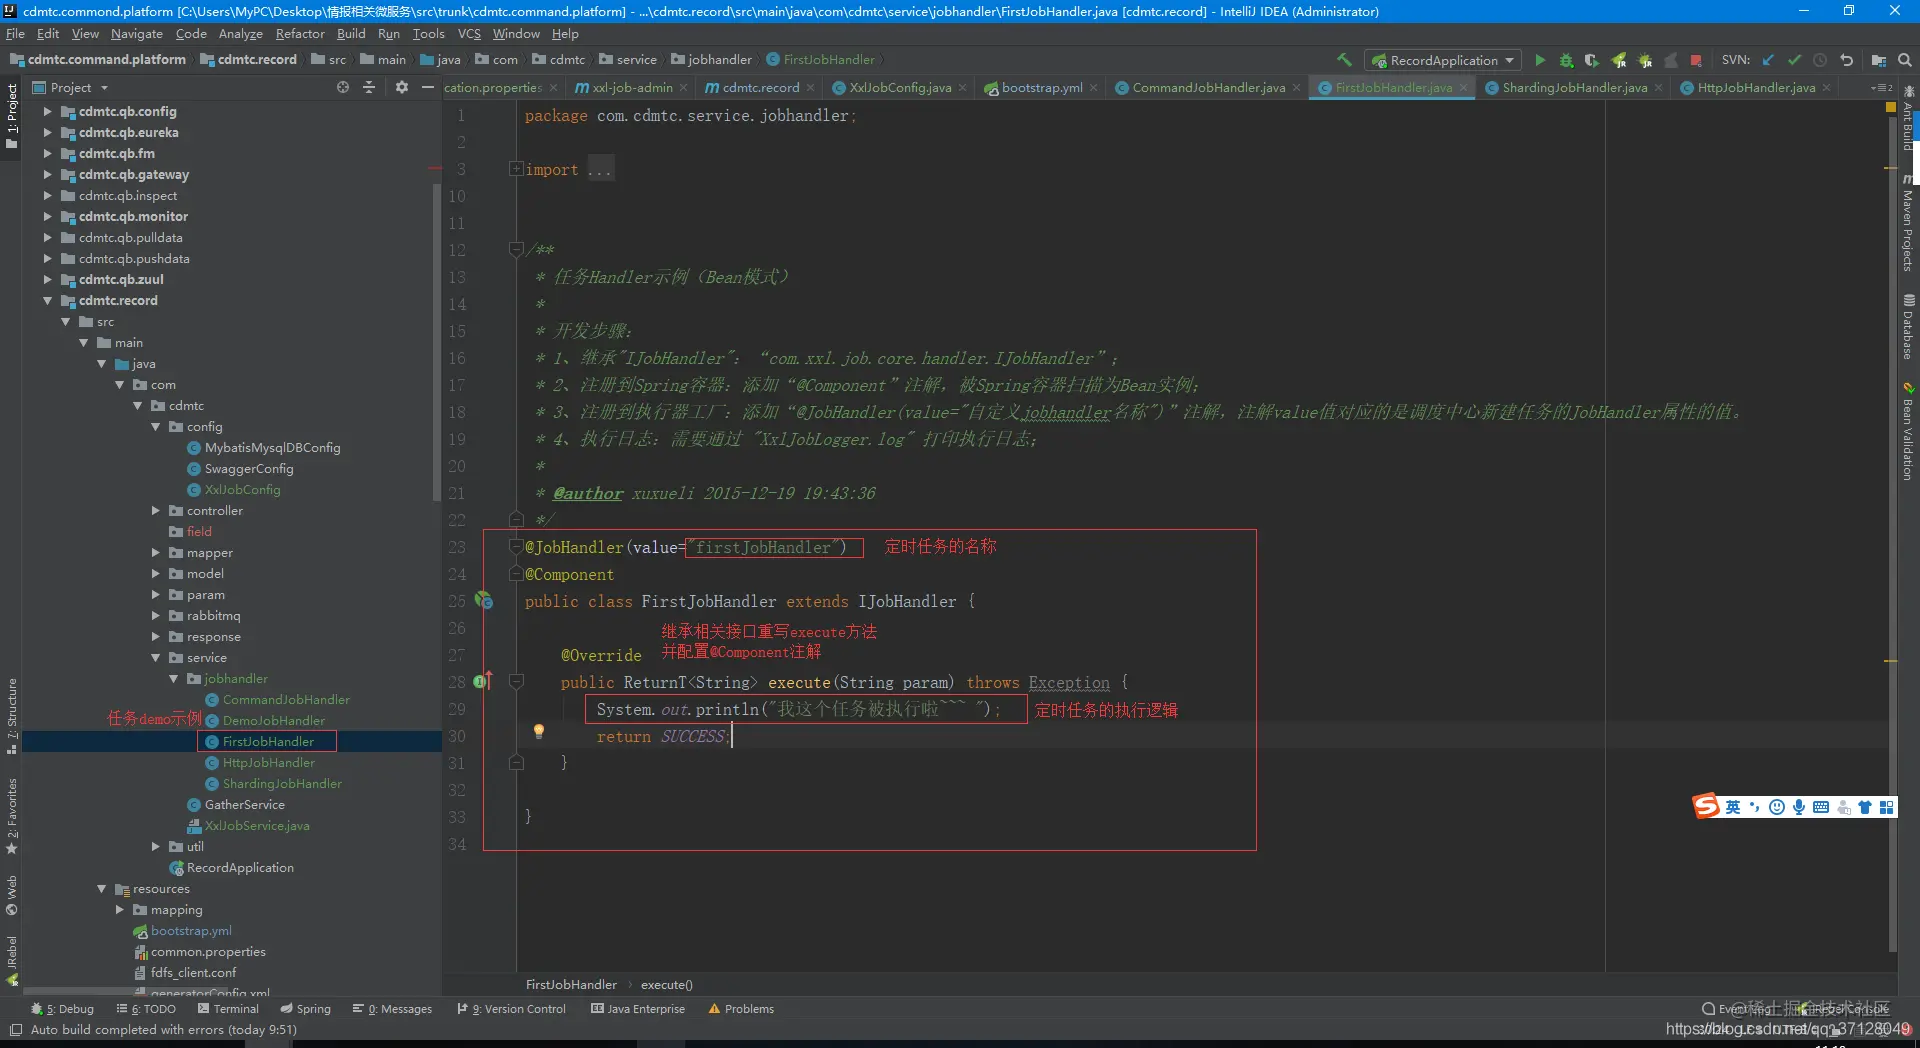Open the Project Structure icon
This screenshot has height=1048, width=1920.
coord(1879,60)
